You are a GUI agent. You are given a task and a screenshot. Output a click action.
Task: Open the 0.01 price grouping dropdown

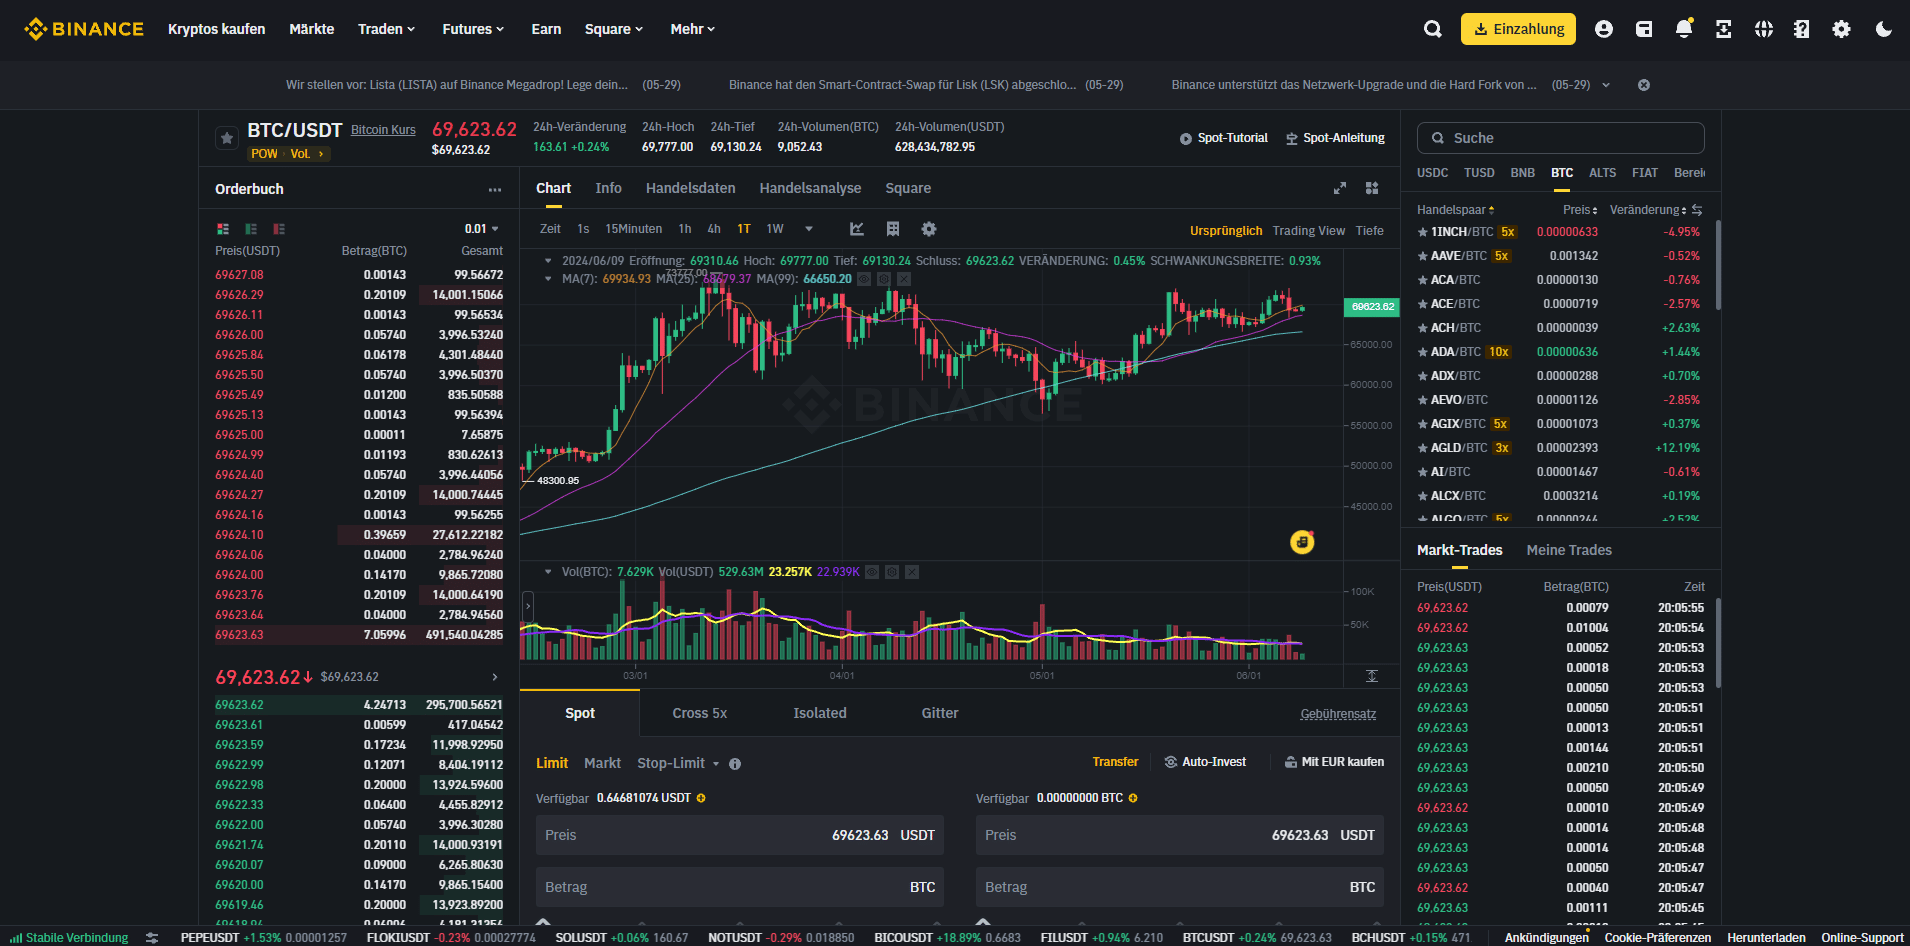[482, 229]
